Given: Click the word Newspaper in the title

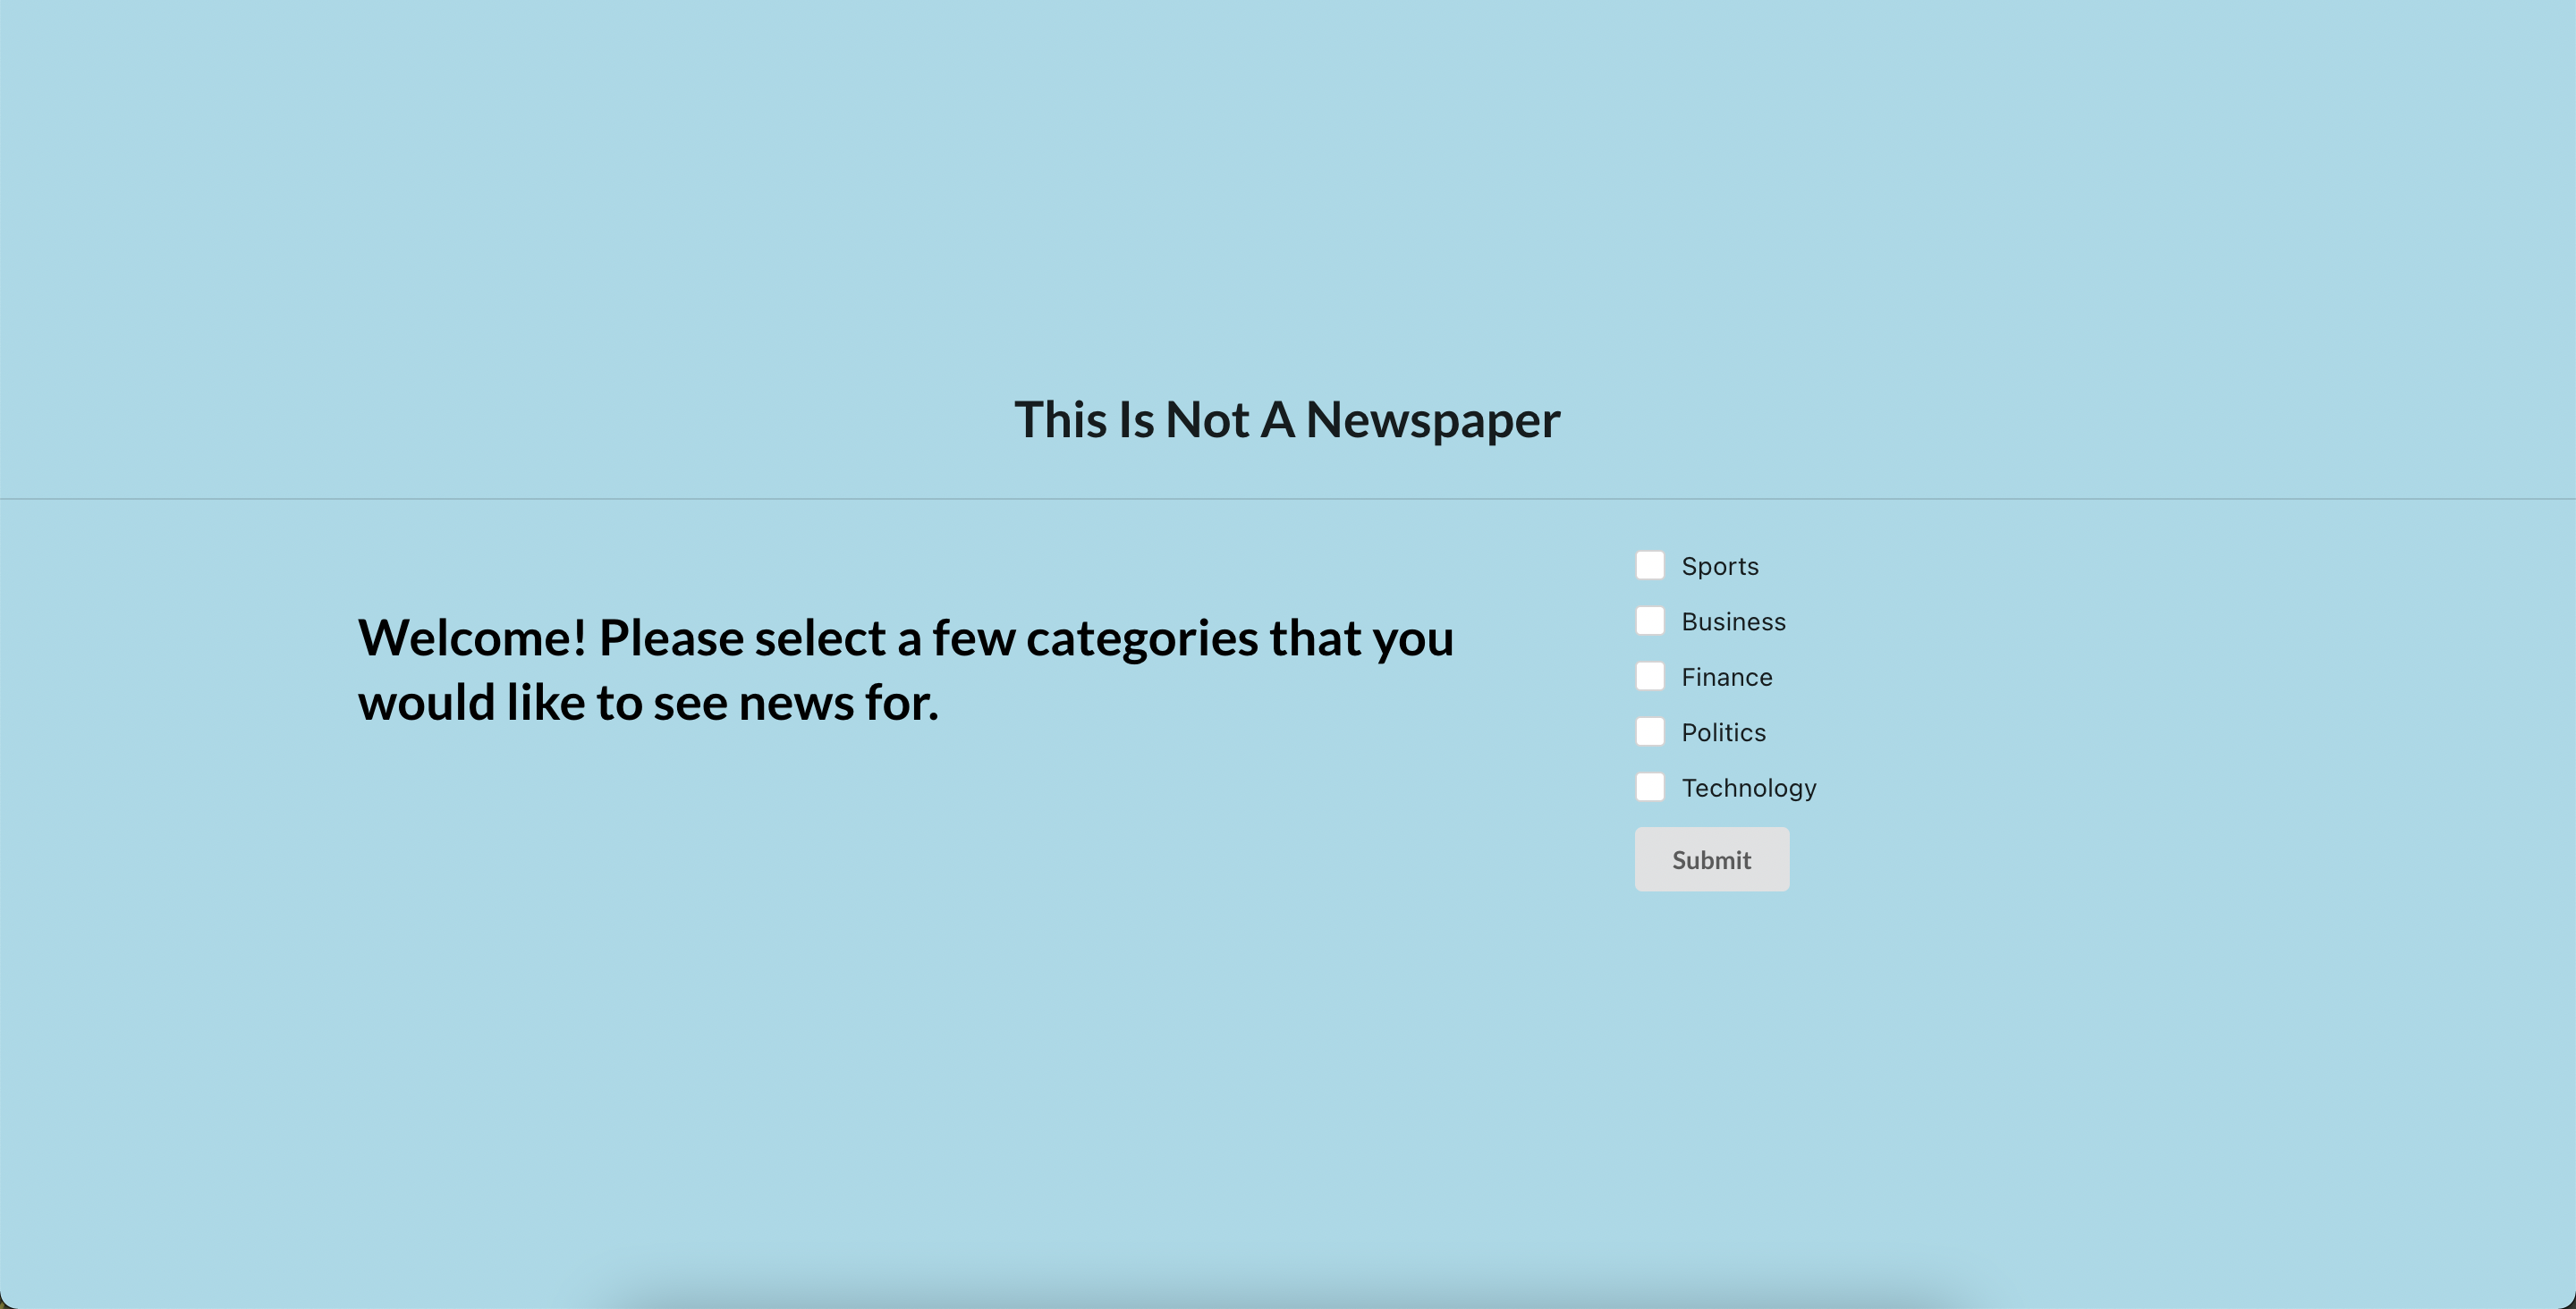Looking at the screenshot, I should [1432, 420].
